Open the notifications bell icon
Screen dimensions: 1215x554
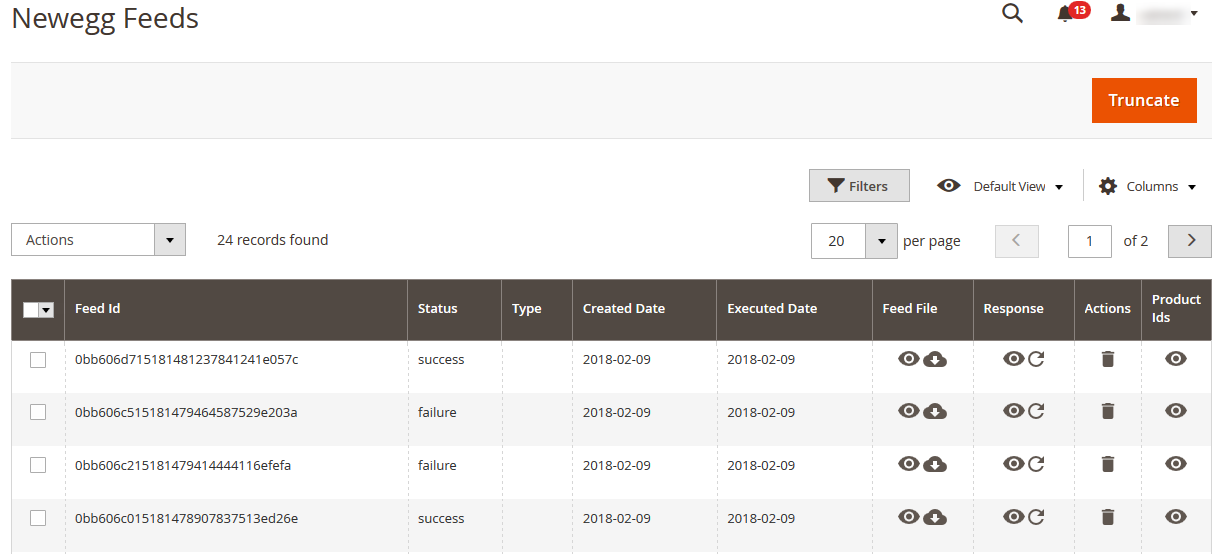1066,14
